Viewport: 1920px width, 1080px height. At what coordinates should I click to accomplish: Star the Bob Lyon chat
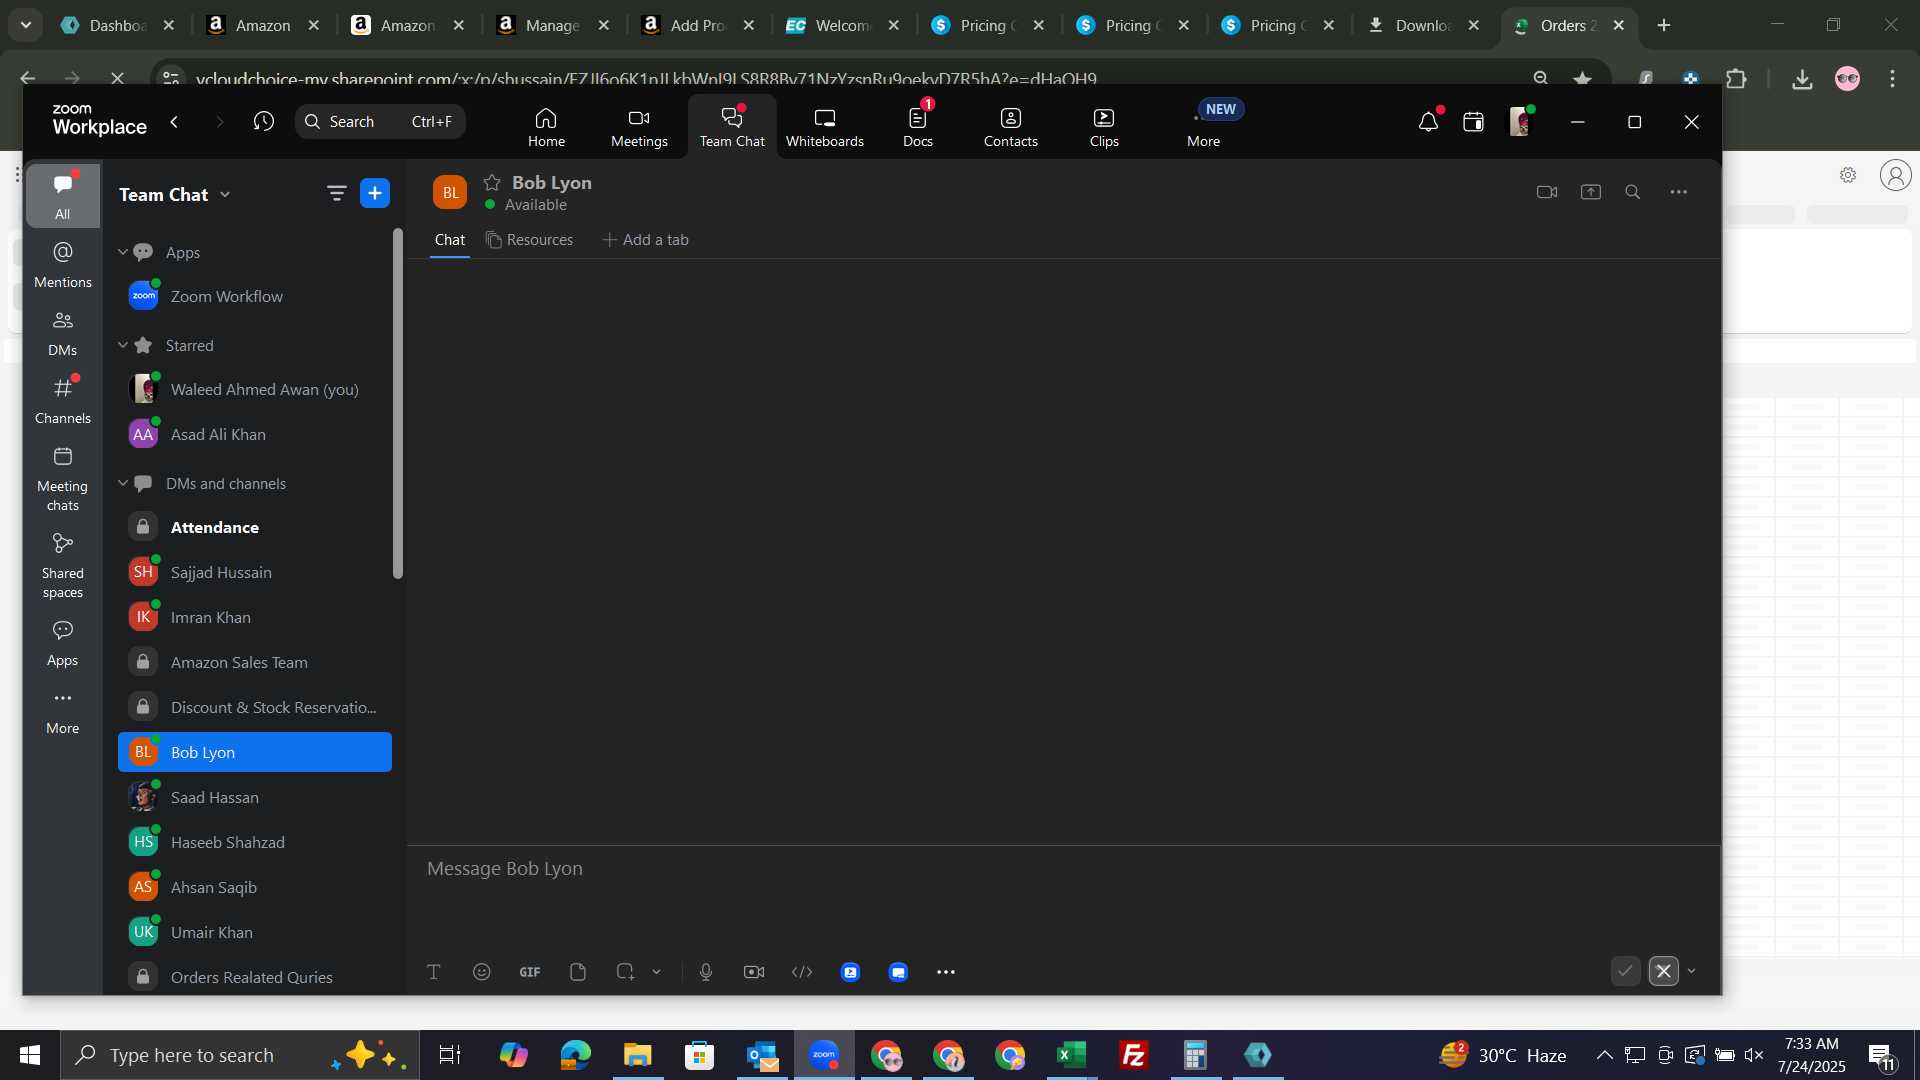(492, 183)
